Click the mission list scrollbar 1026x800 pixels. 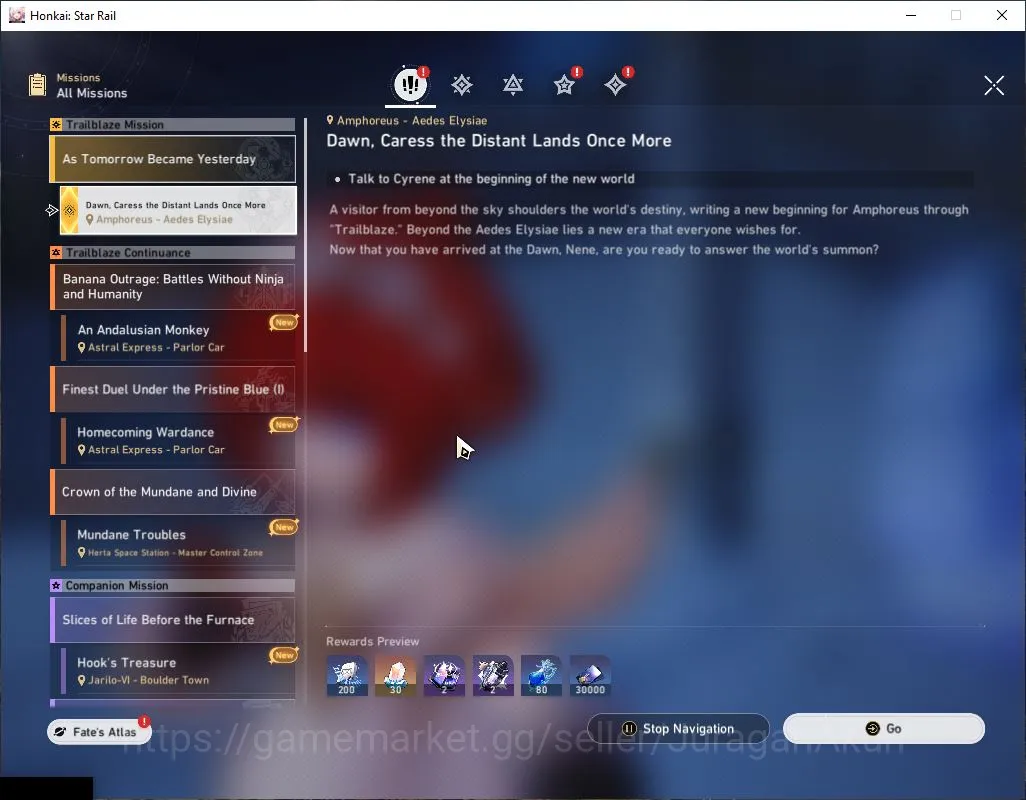point(305,235)
